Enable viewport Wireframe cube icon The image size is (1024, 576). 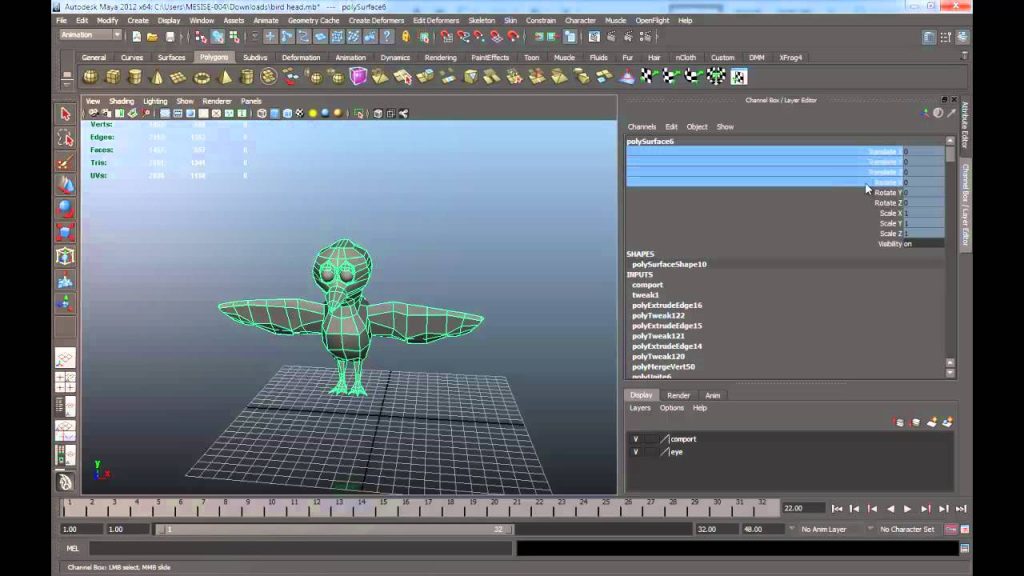click(262, 114)
